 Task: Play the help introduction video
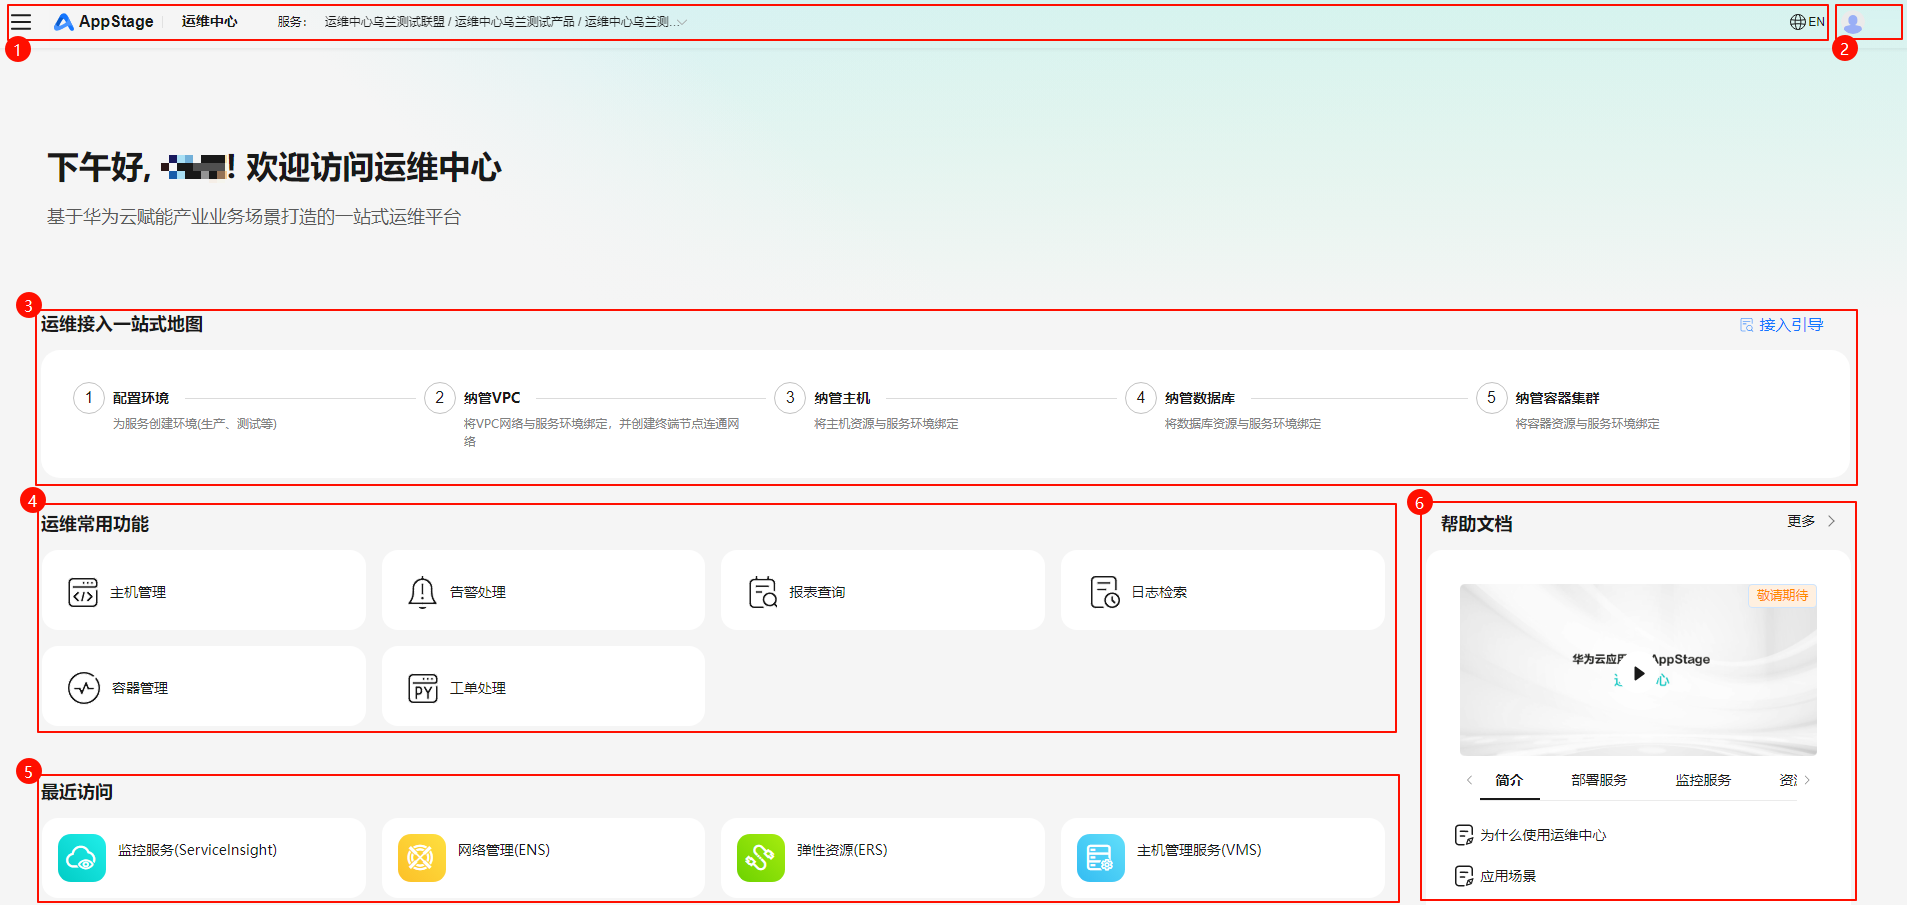[x=1638, y=673]
